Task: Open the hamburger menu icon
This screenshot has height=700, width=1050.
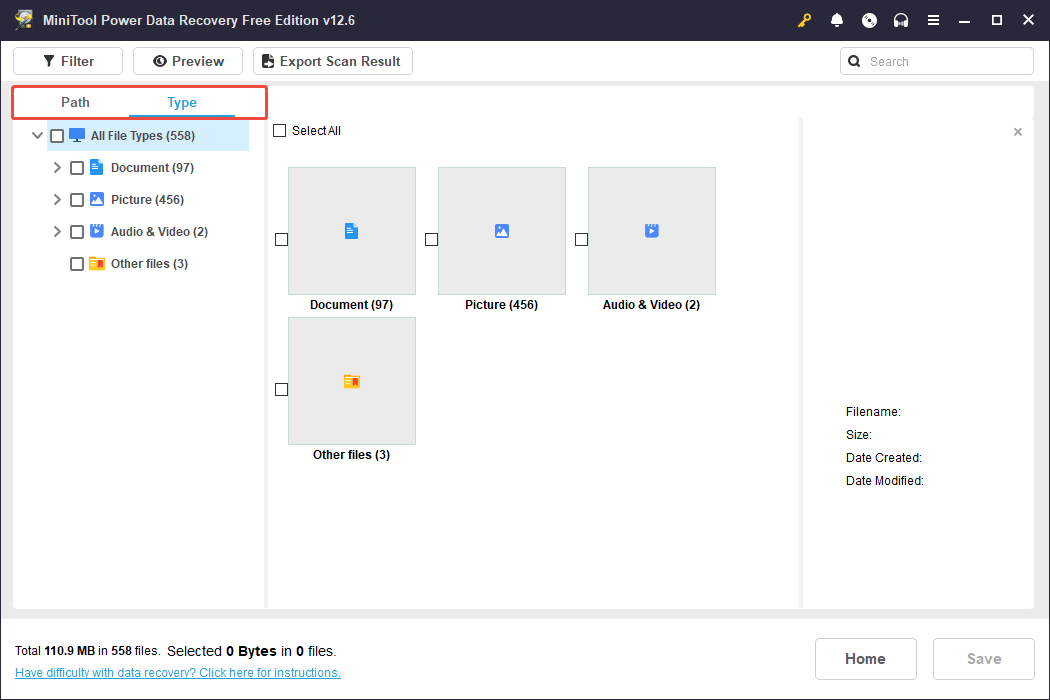Action: 933,20
